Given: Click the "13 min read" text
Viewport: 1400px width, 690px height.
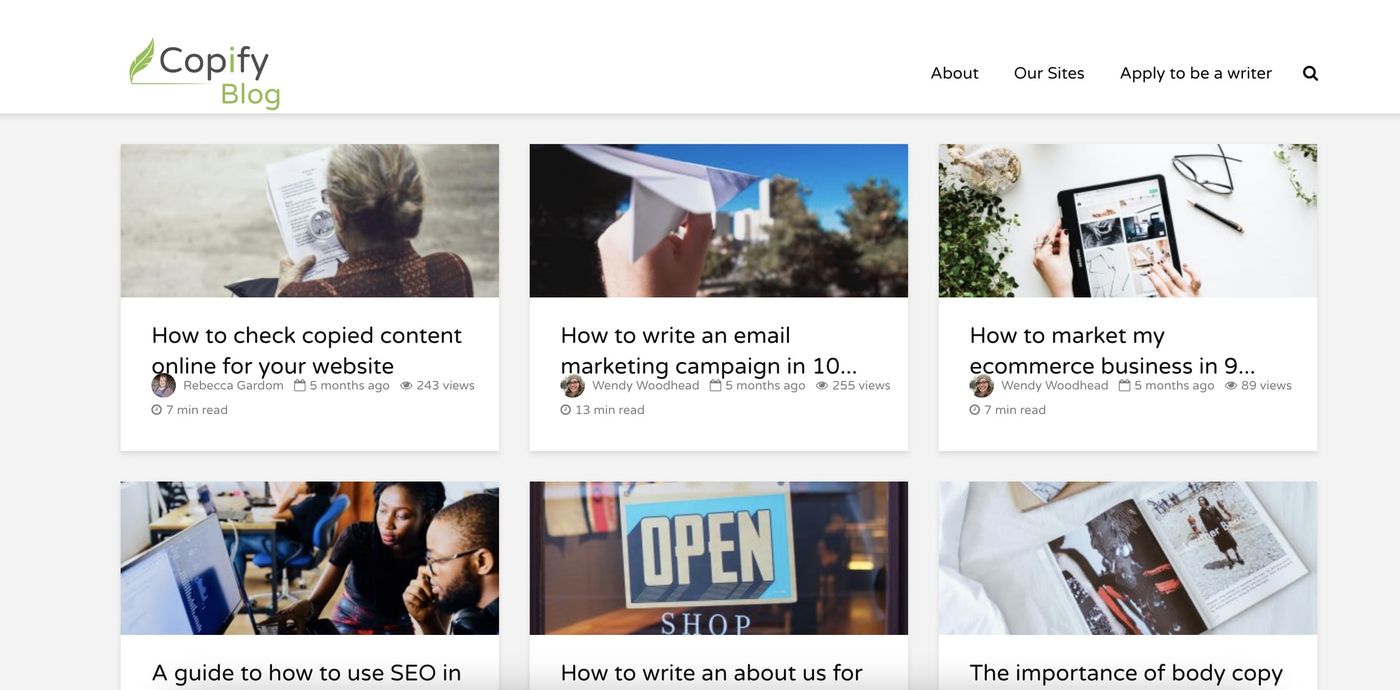Looking at the screenshot, I should click(x=610, y=410).
